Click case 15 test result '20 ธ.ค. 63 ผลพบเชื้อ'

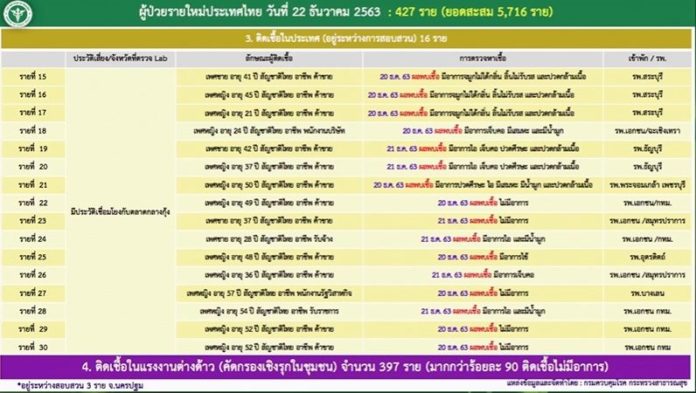pos(483,76)
